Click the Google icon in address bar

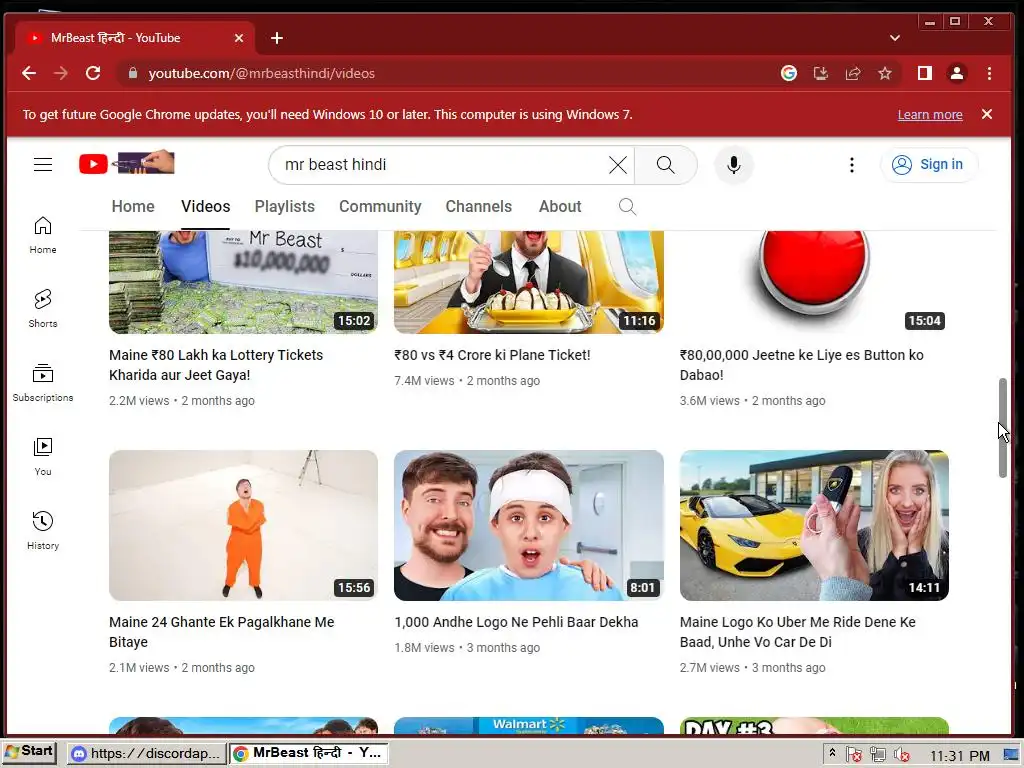(789, 73)
